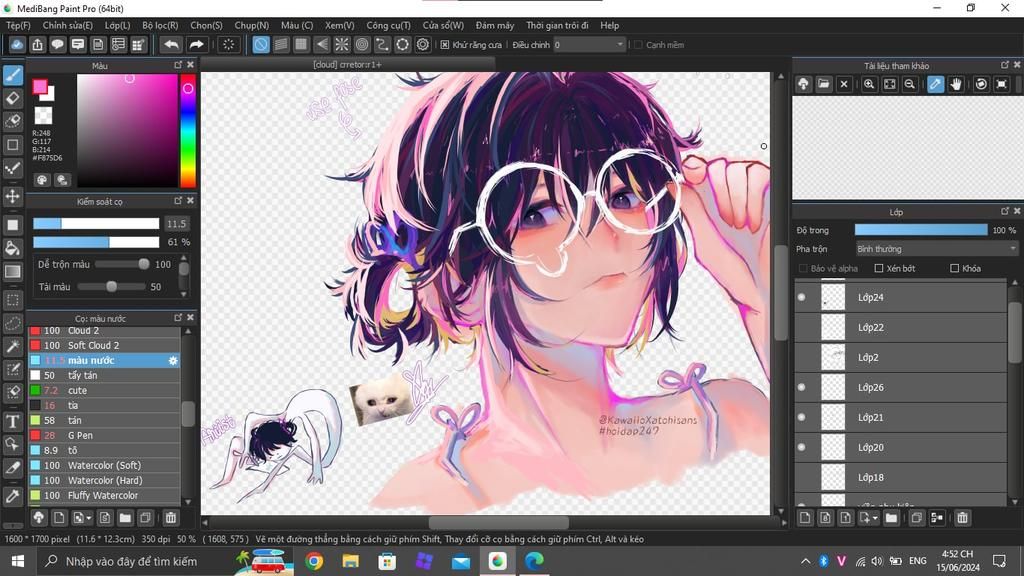Open the Công cụ(T) menu
Screen dimensions: 1024x576
[x=389, y=25]
